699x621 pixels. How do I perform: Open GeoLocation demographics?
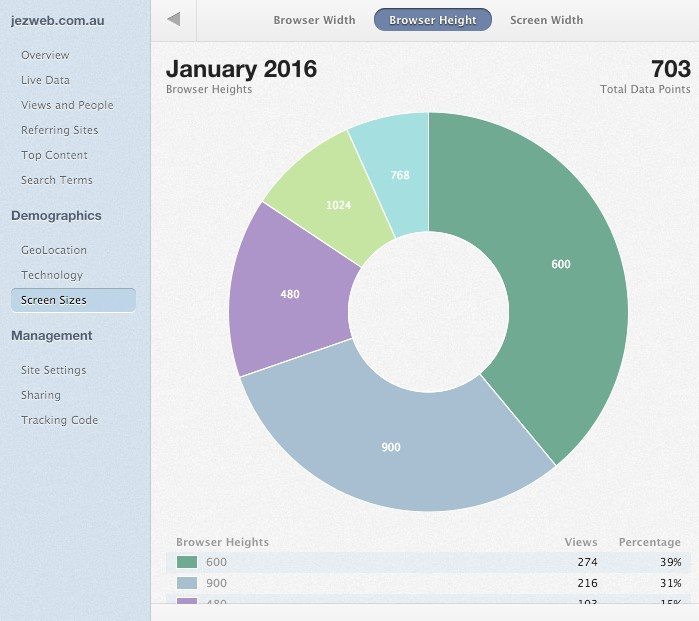(54, 250)
